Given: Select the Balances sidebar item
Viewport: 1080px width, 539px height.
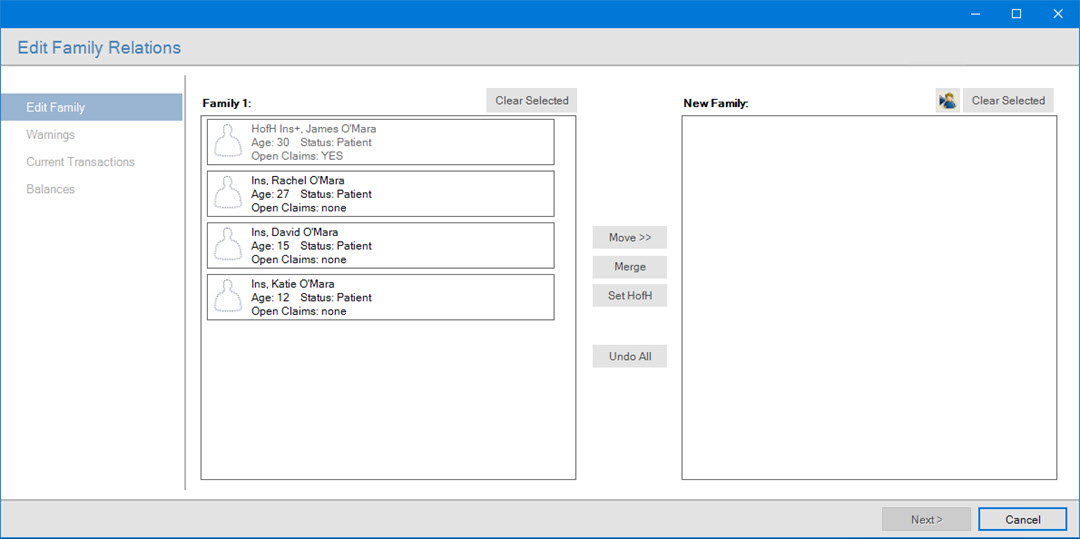Looking at the screenshot, I should 51,189.
